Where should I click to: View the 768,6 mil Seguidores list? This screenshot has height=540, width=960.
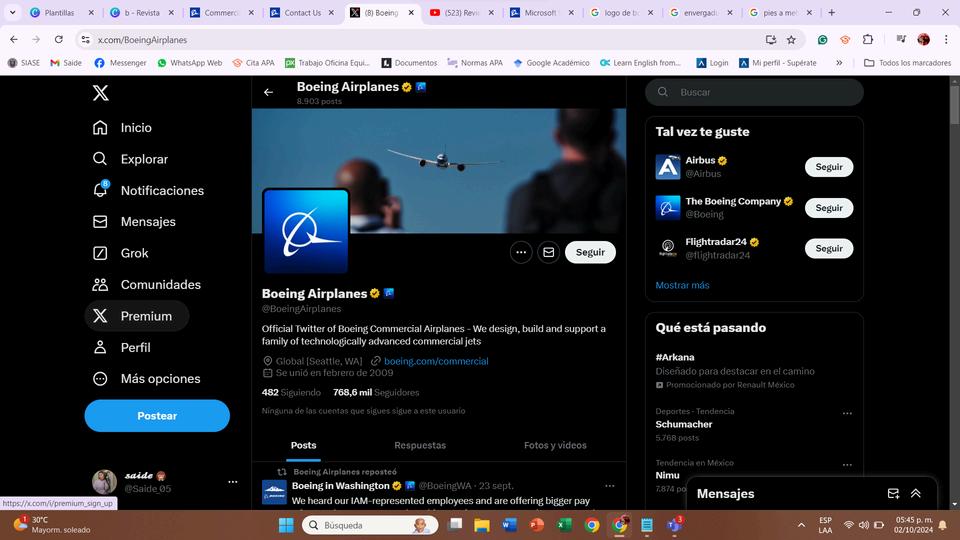(376, 392)
